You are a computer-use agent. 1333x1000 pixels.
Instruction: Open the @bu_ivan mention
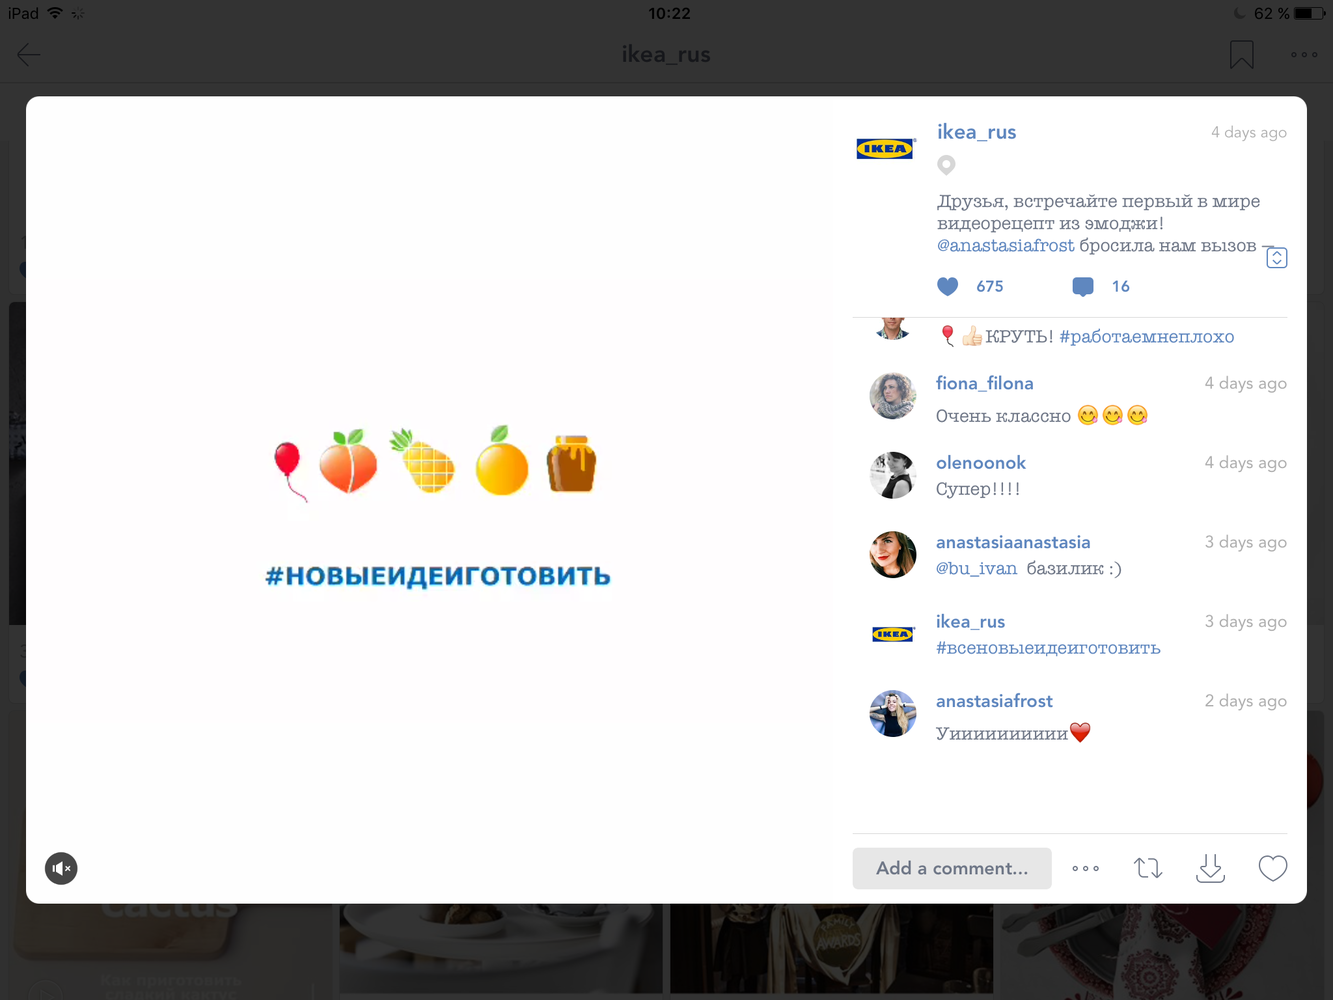pos(976,569)
